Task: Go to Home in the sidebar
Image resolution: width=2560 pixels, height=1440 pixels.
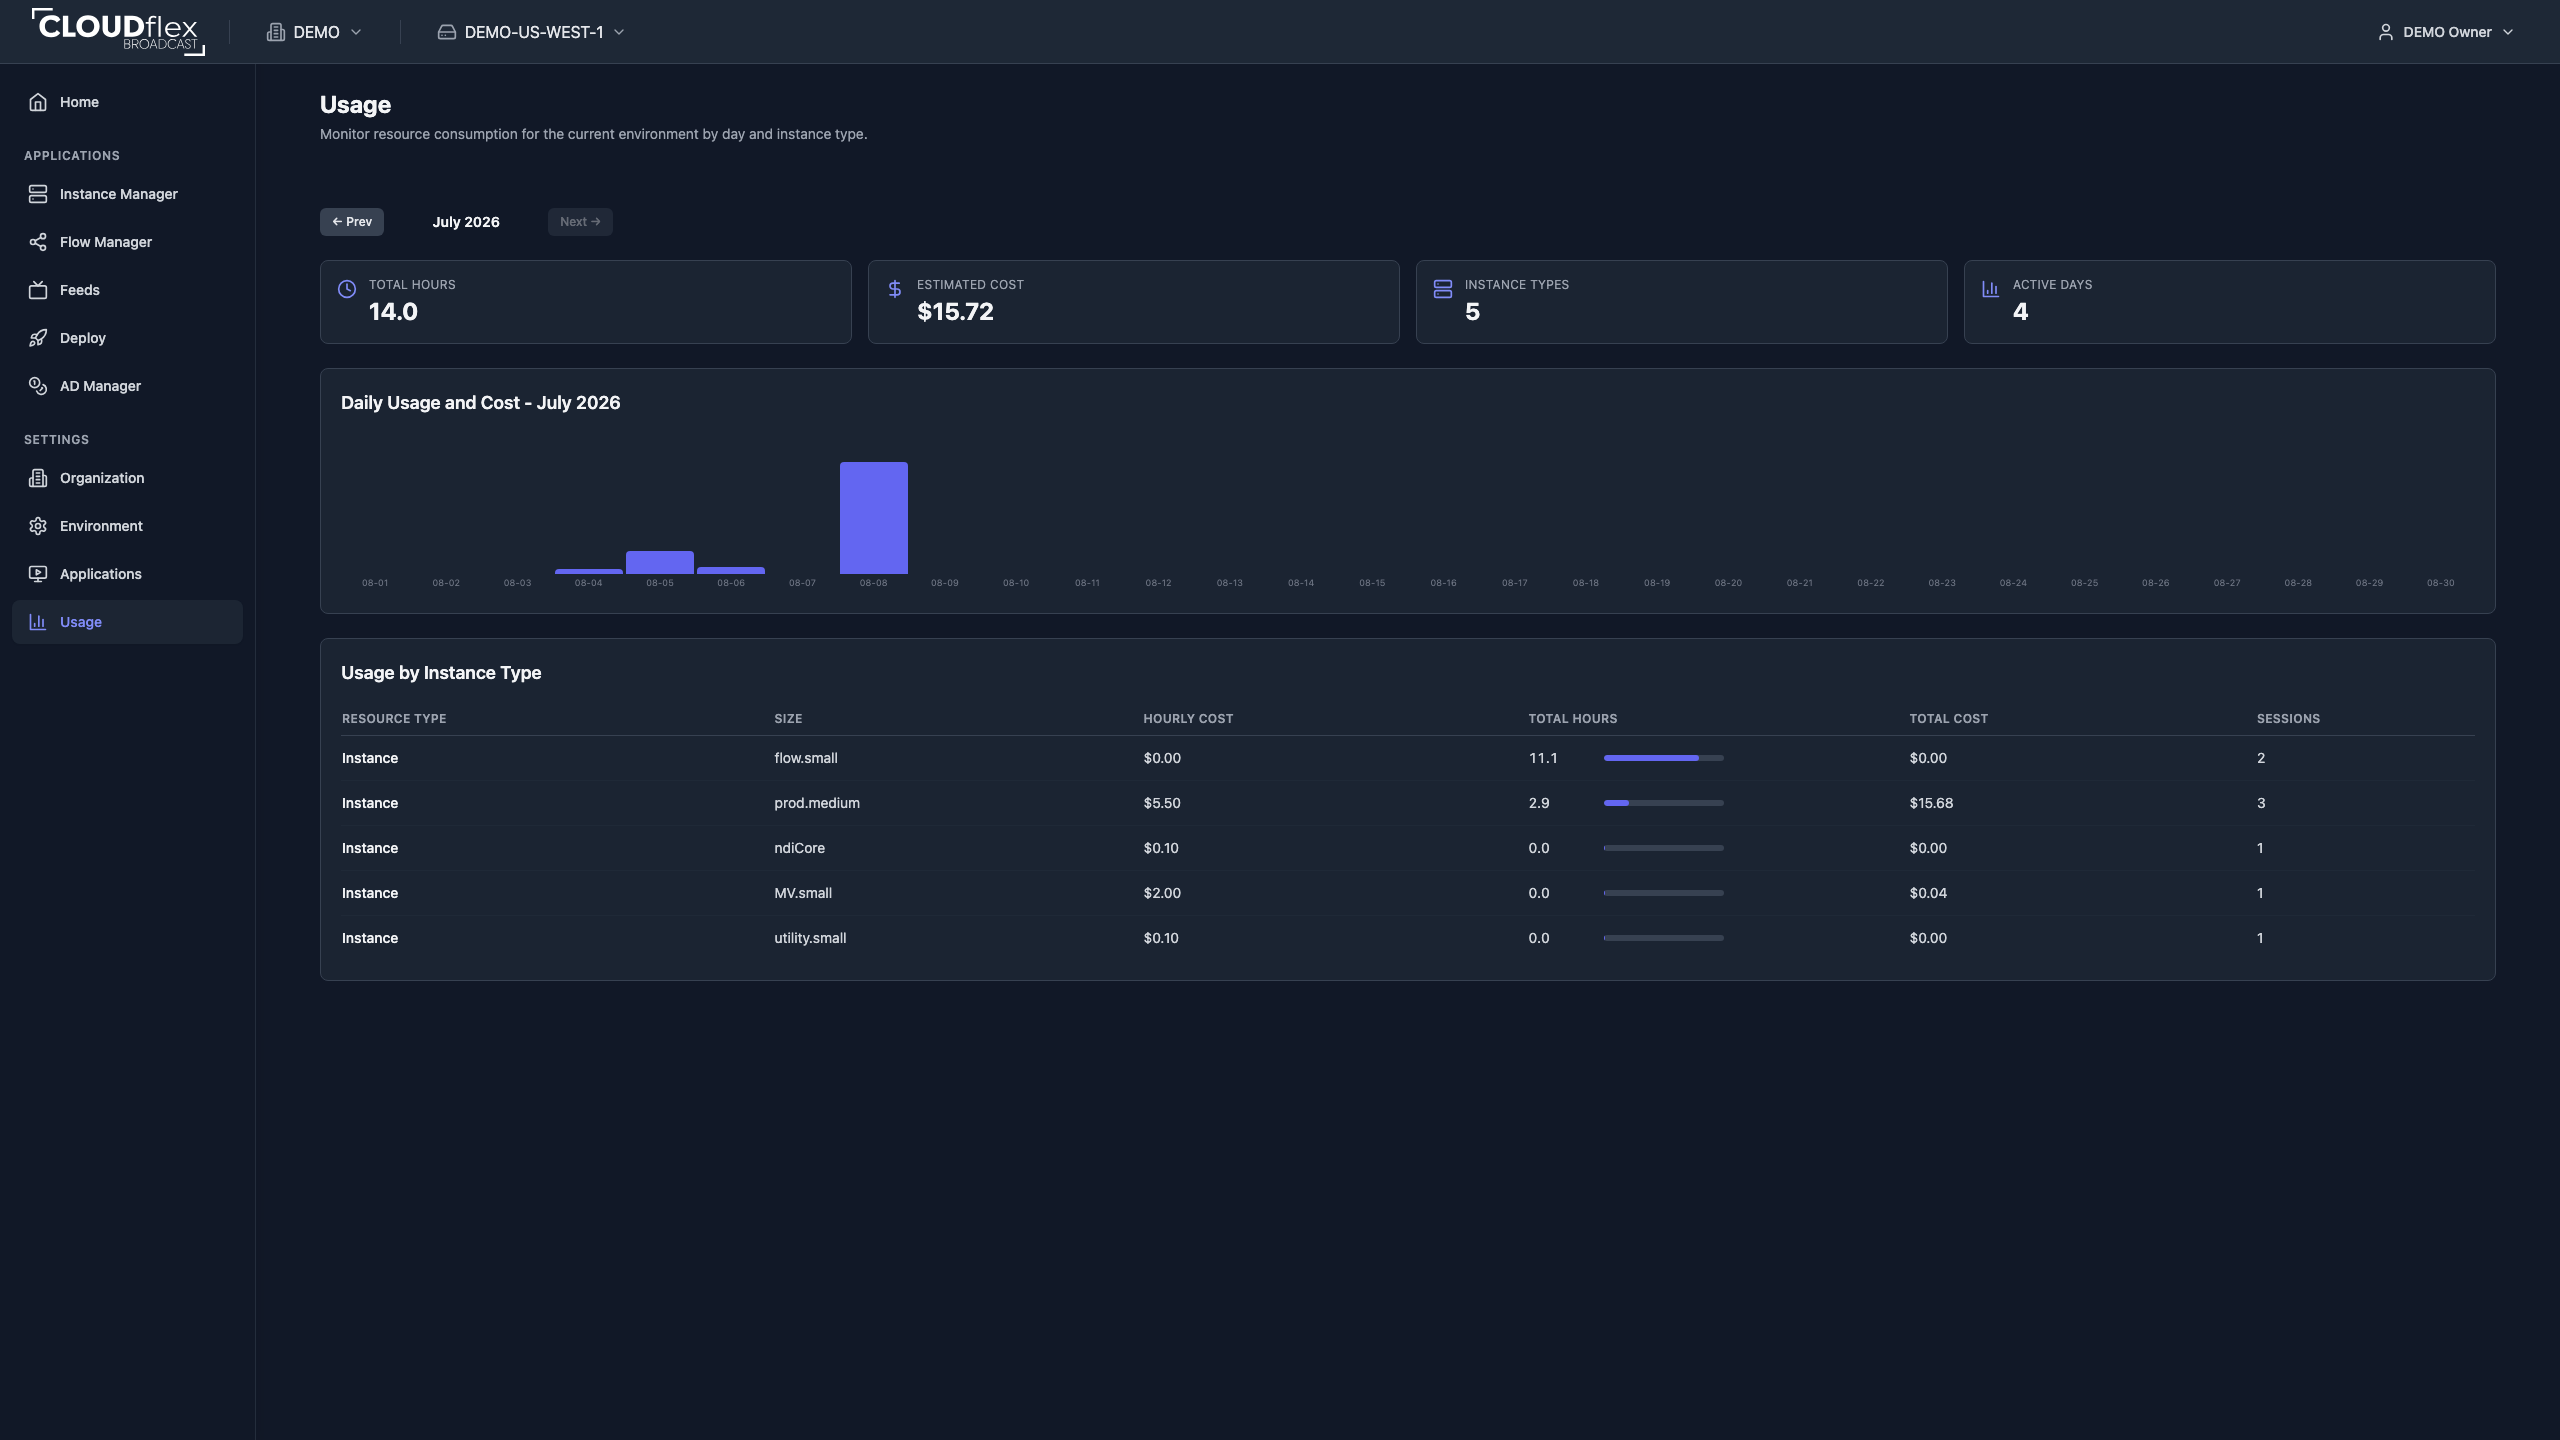Action: (127, 102)
